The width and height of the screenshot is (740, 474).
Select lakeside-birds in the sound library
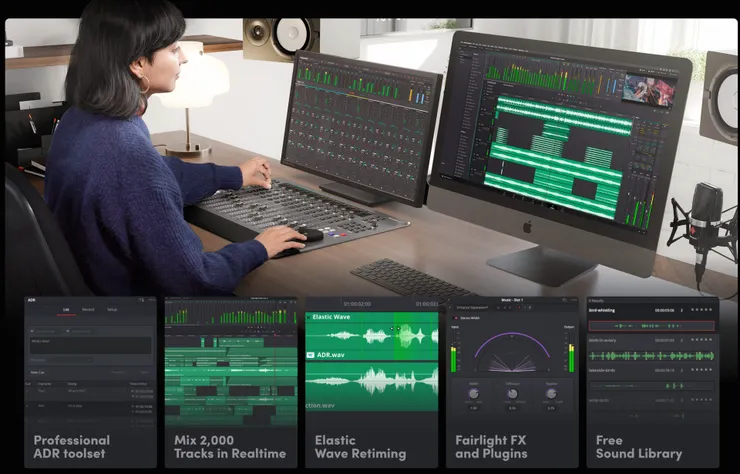pos(602,370)
